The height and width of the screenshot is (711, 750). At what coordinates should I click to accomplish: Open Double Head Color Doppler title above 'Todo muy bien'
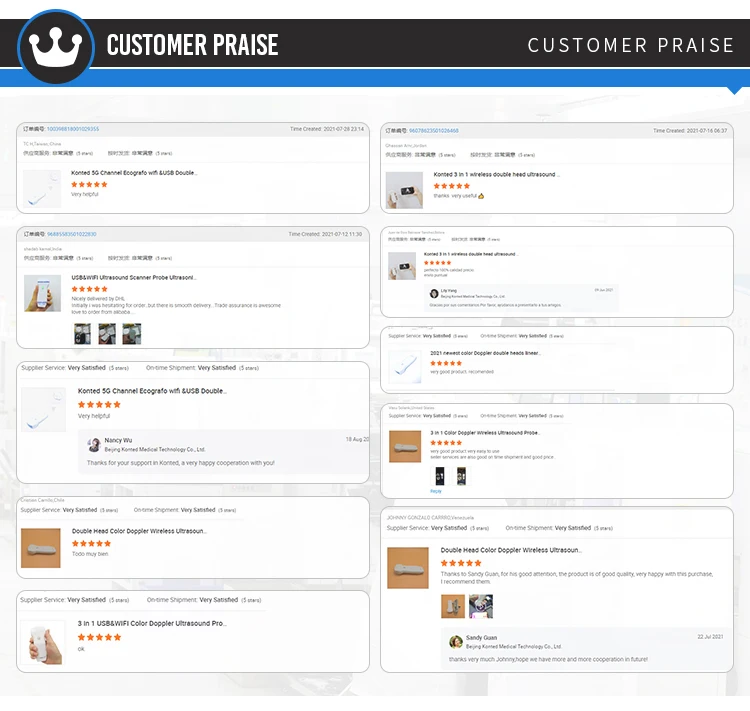(x=139, y=531)
